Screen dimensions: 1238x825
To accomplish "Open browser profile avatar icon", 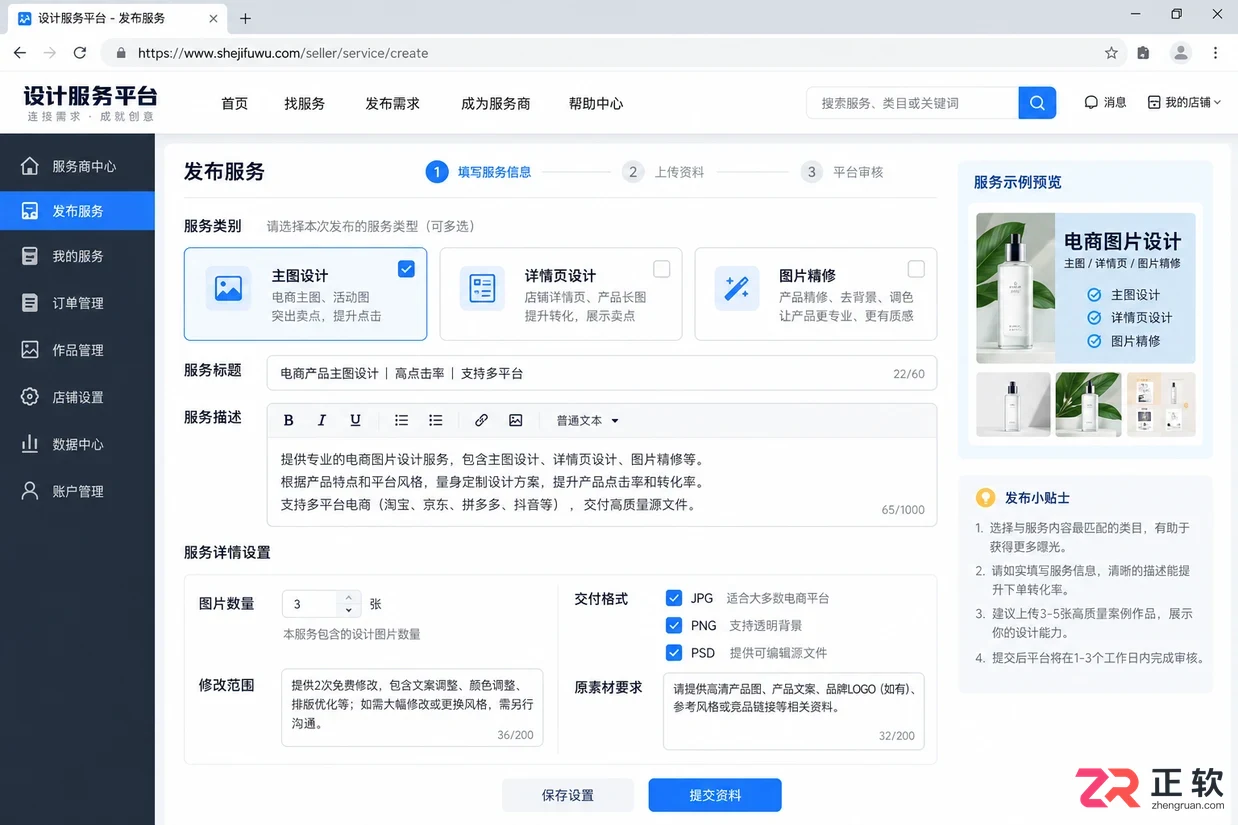I will tap(1181, 53).
